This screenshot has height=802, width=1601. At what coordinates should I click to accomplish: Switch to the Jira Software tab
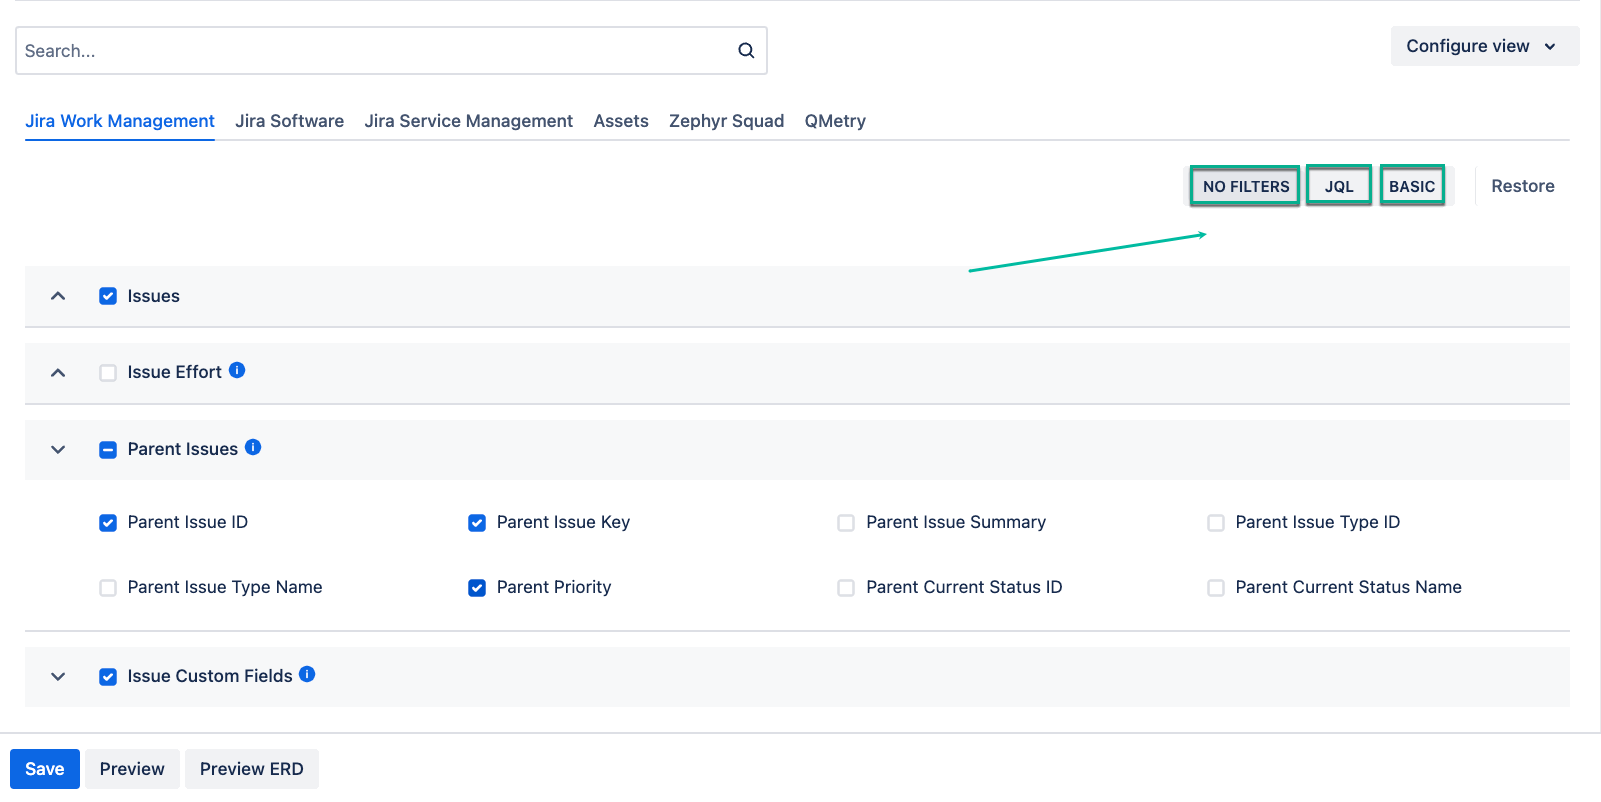point(289,121)
